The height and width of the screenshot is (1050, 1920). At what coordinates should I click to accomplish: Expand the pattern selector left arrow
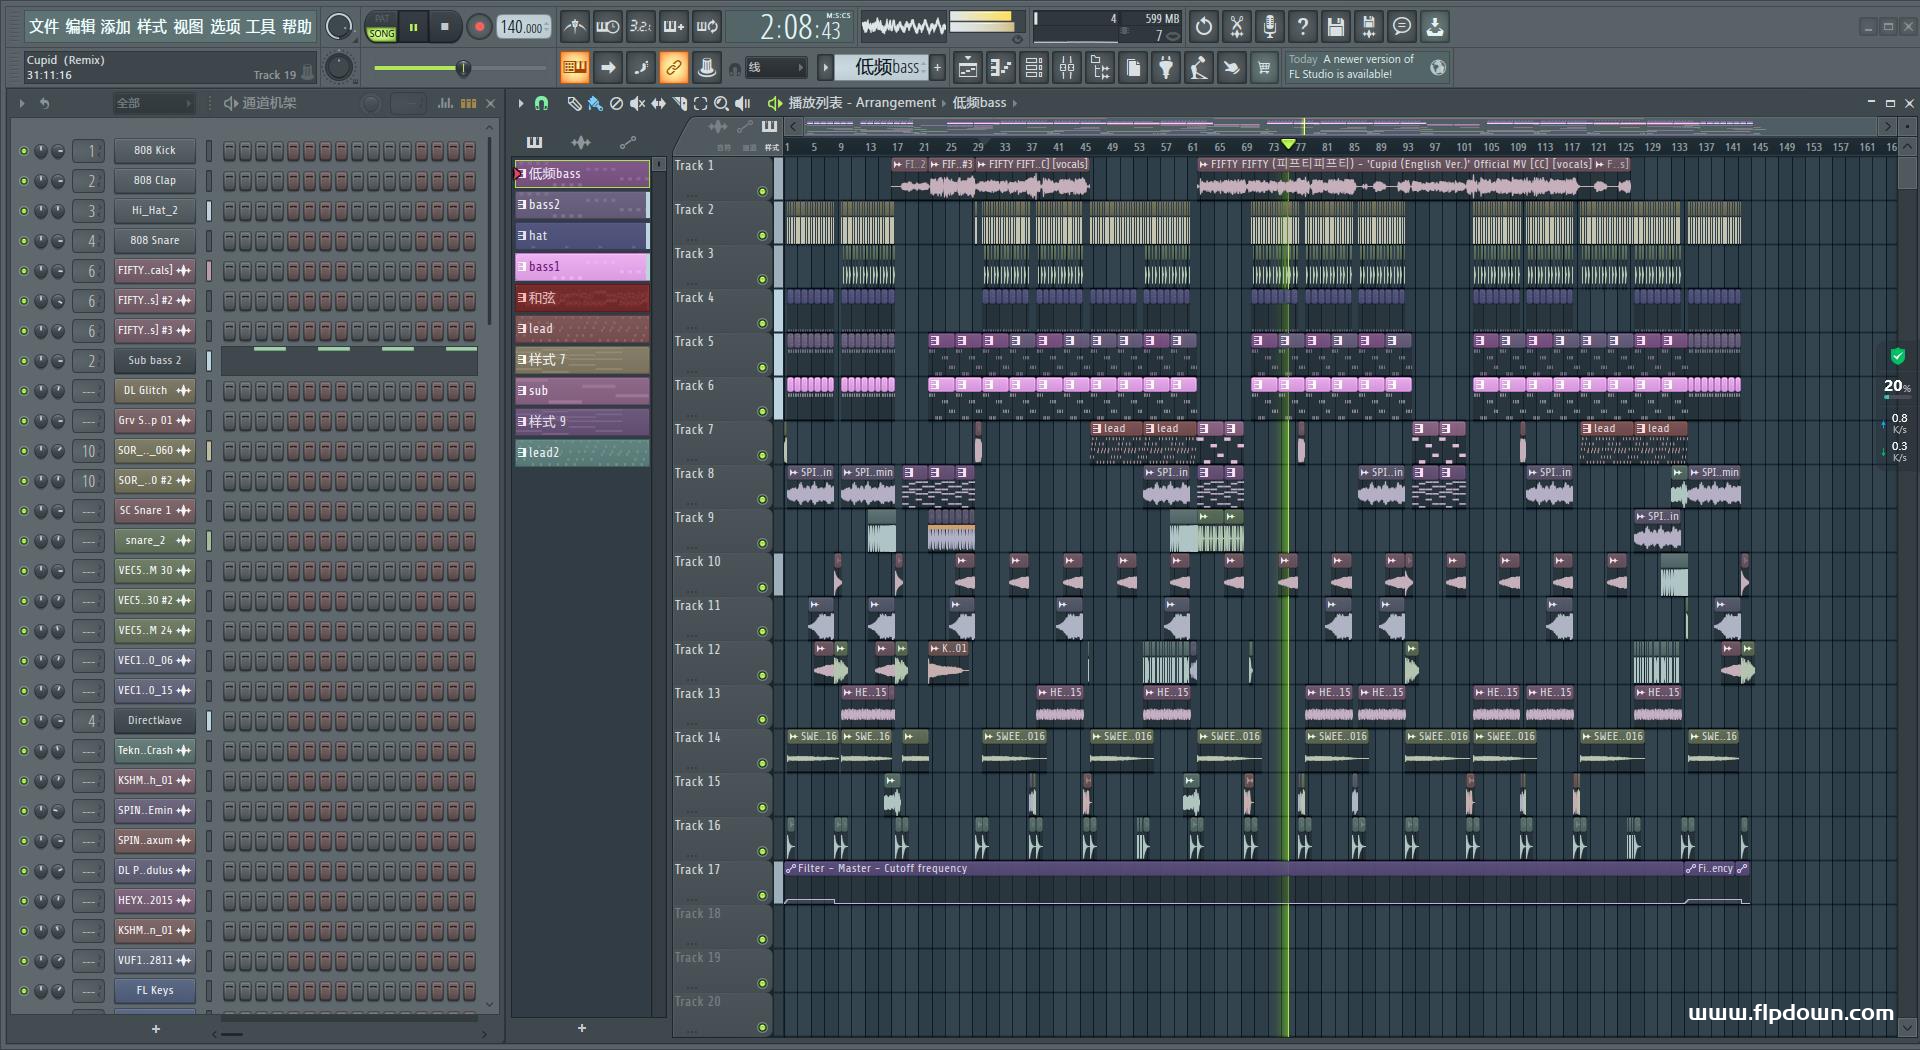(x=825, y=68)
